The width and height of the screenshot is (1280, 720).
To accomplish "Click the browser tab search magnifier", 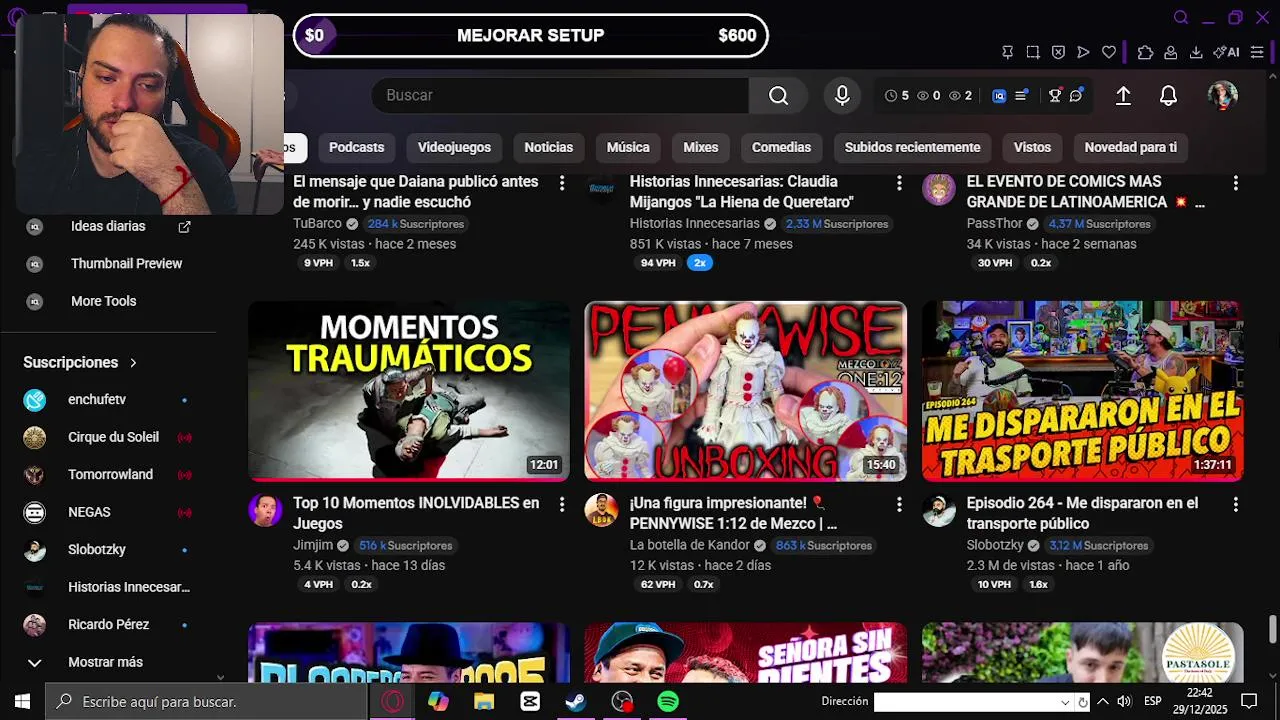I will click(x=1181, y=17).
